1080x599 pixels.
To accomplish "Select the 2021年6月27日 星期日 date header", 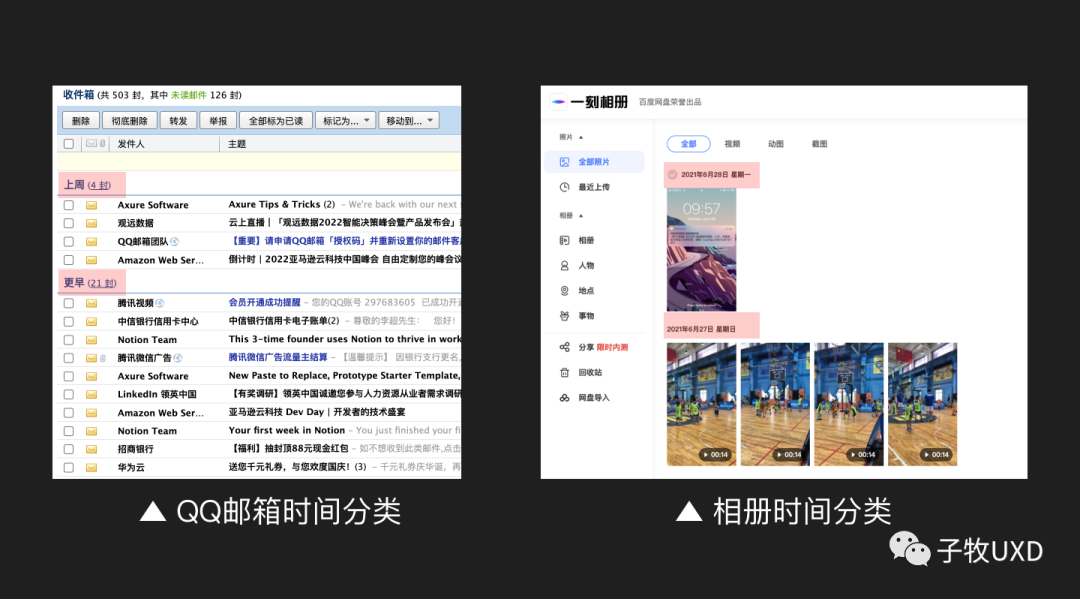I will pyautogui.click(x=701, y=329).
